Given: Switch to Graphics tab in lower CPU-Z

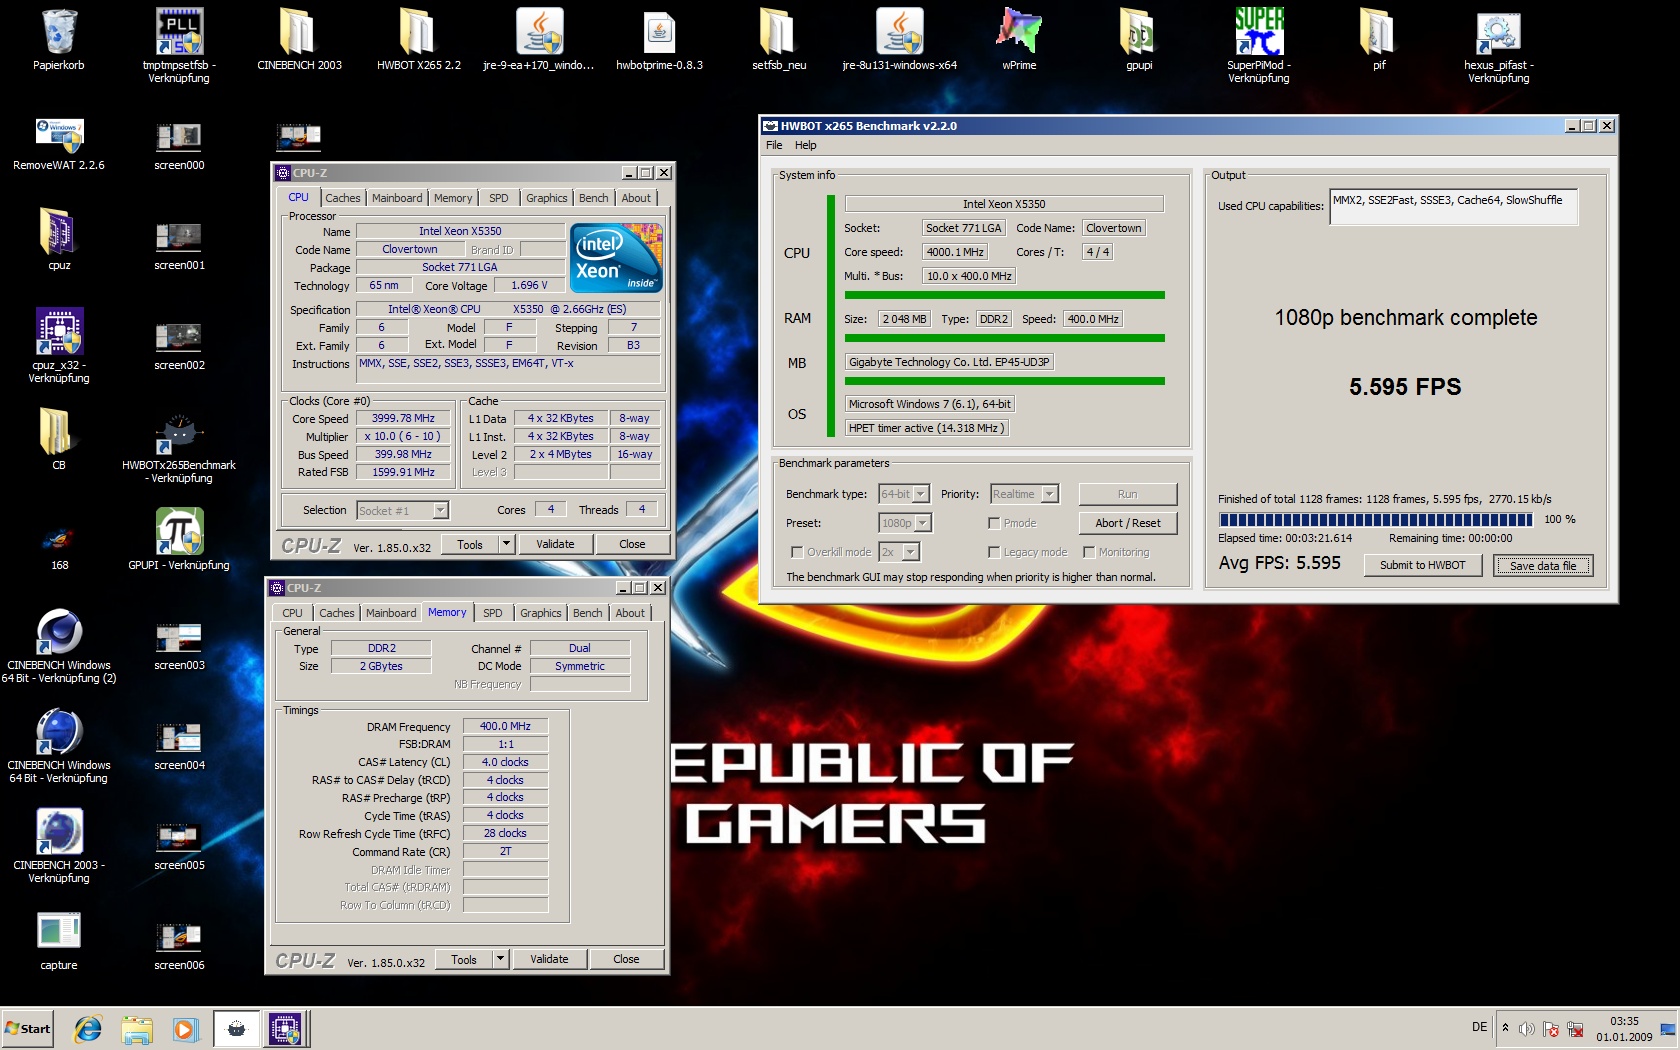Looking at the screenshot, I should point(541,613).
